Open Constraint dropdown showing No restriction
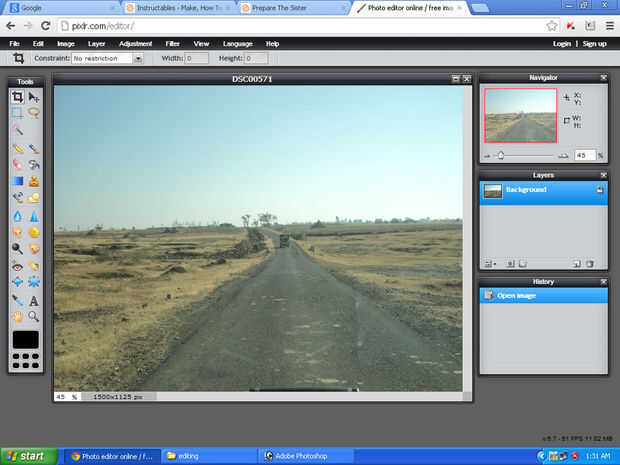This screenshot has width=620, height=465. (107, 59)
